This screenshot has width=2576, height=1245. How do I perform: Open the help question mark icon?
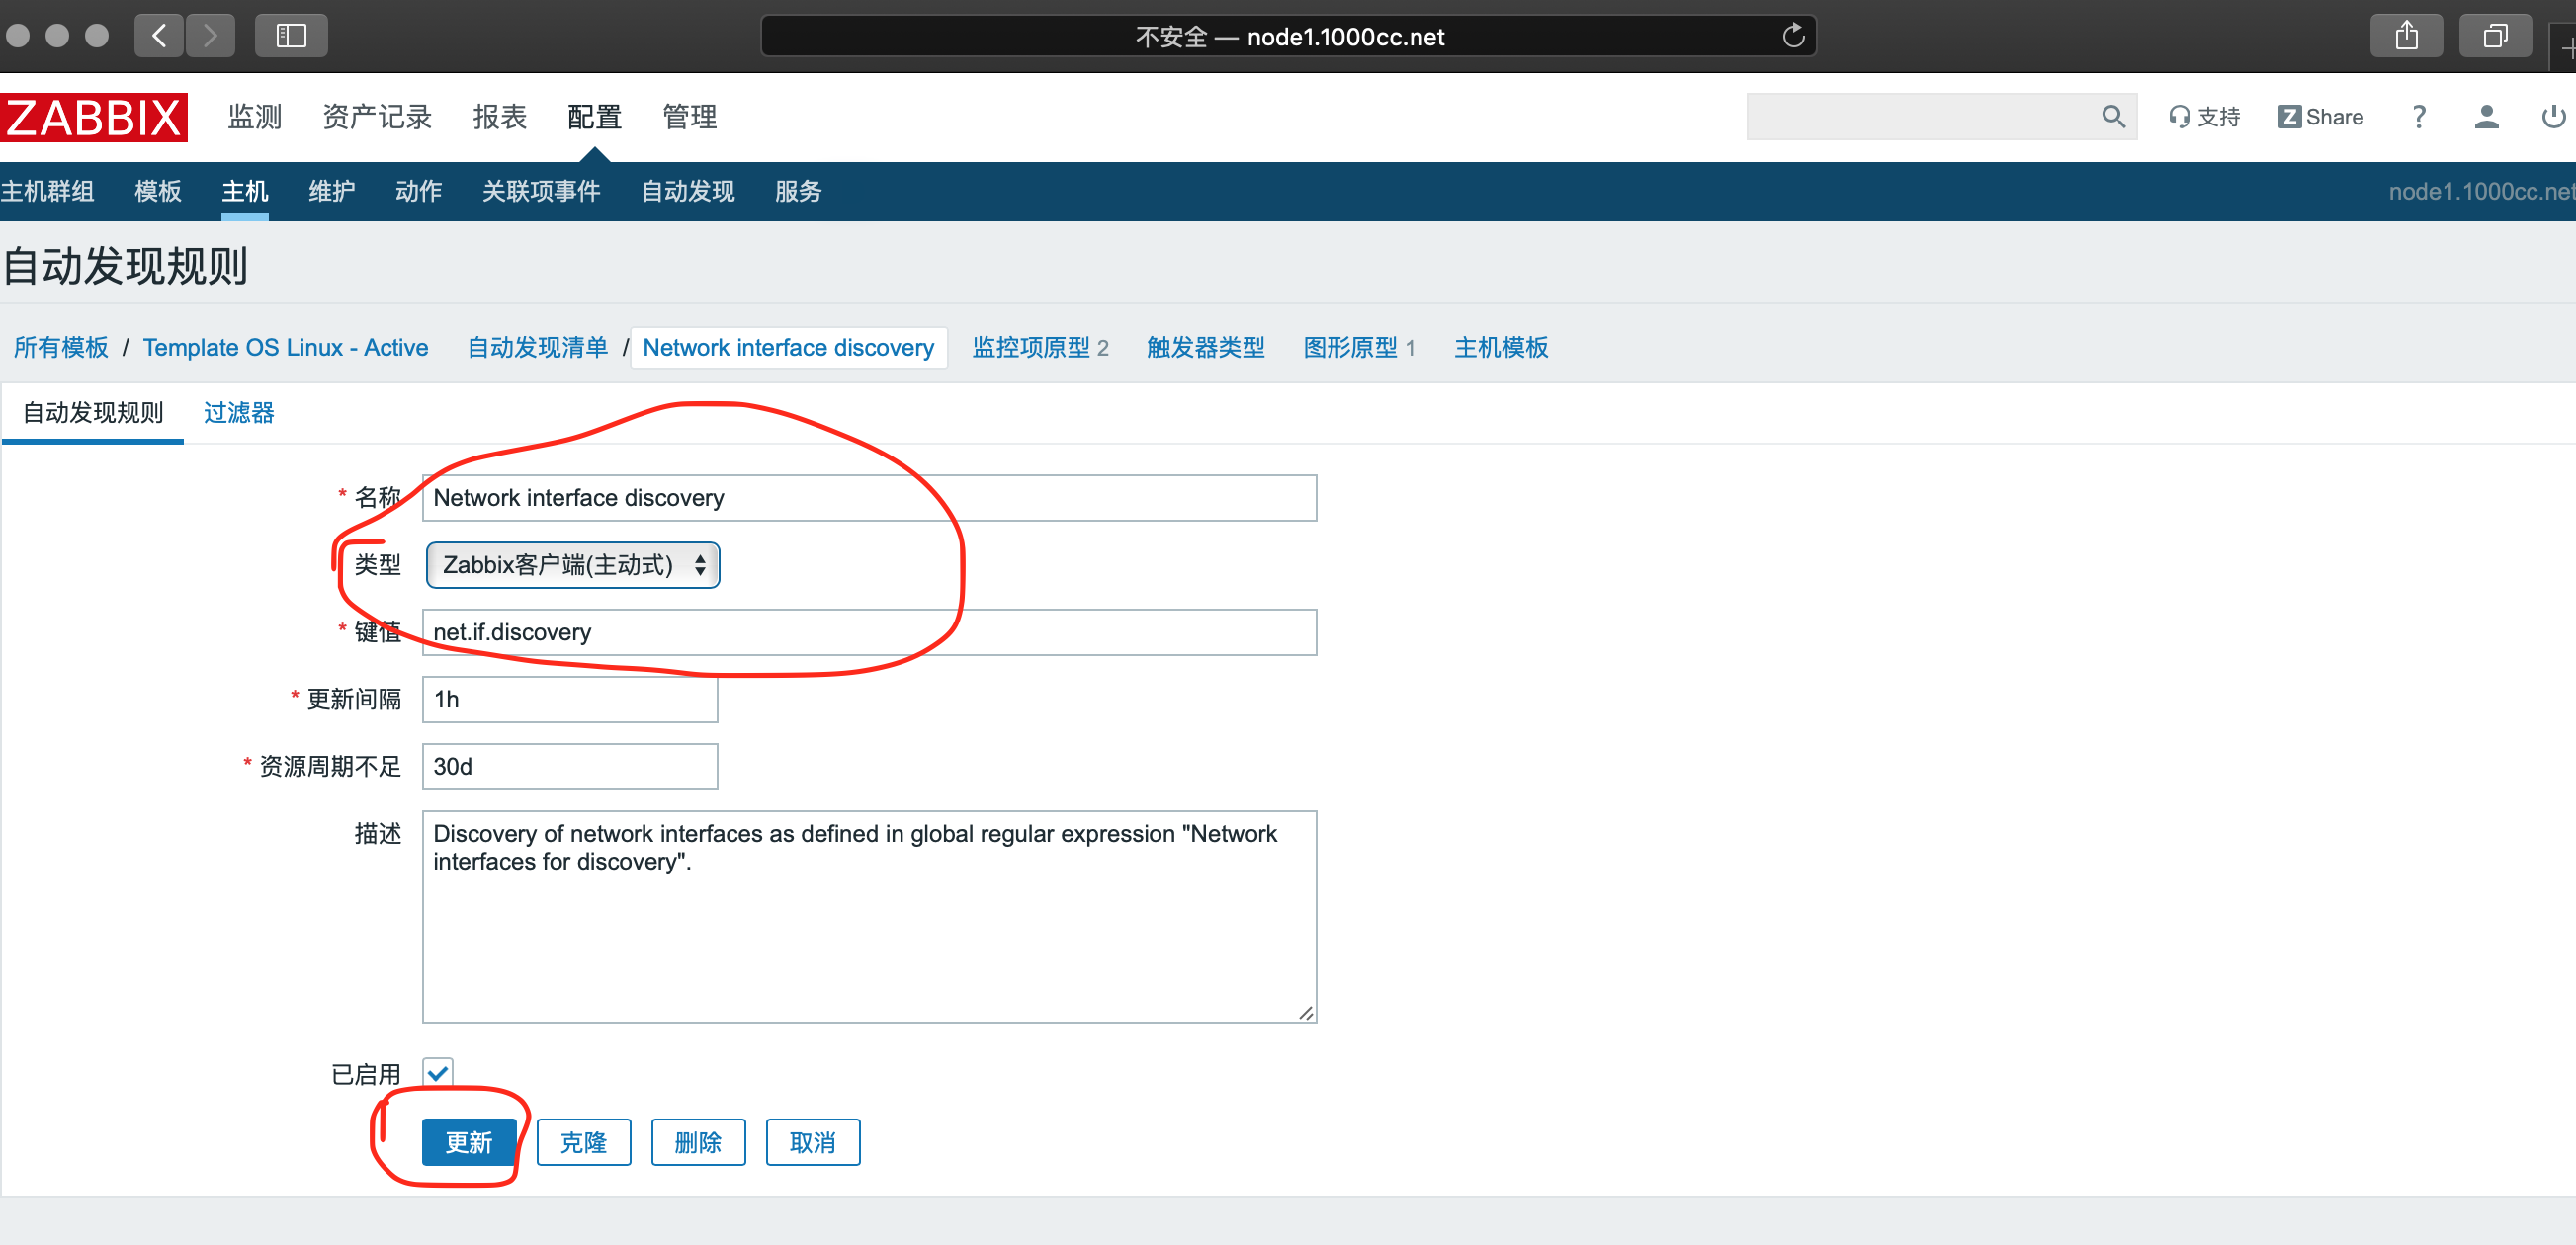(x=2418, y=117)
